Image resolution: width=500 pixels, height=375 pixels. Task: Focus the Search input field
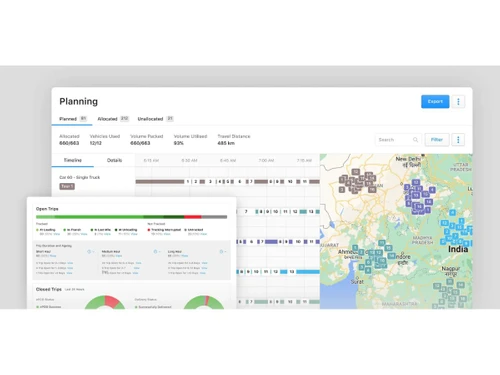click(x=398, y=140)
